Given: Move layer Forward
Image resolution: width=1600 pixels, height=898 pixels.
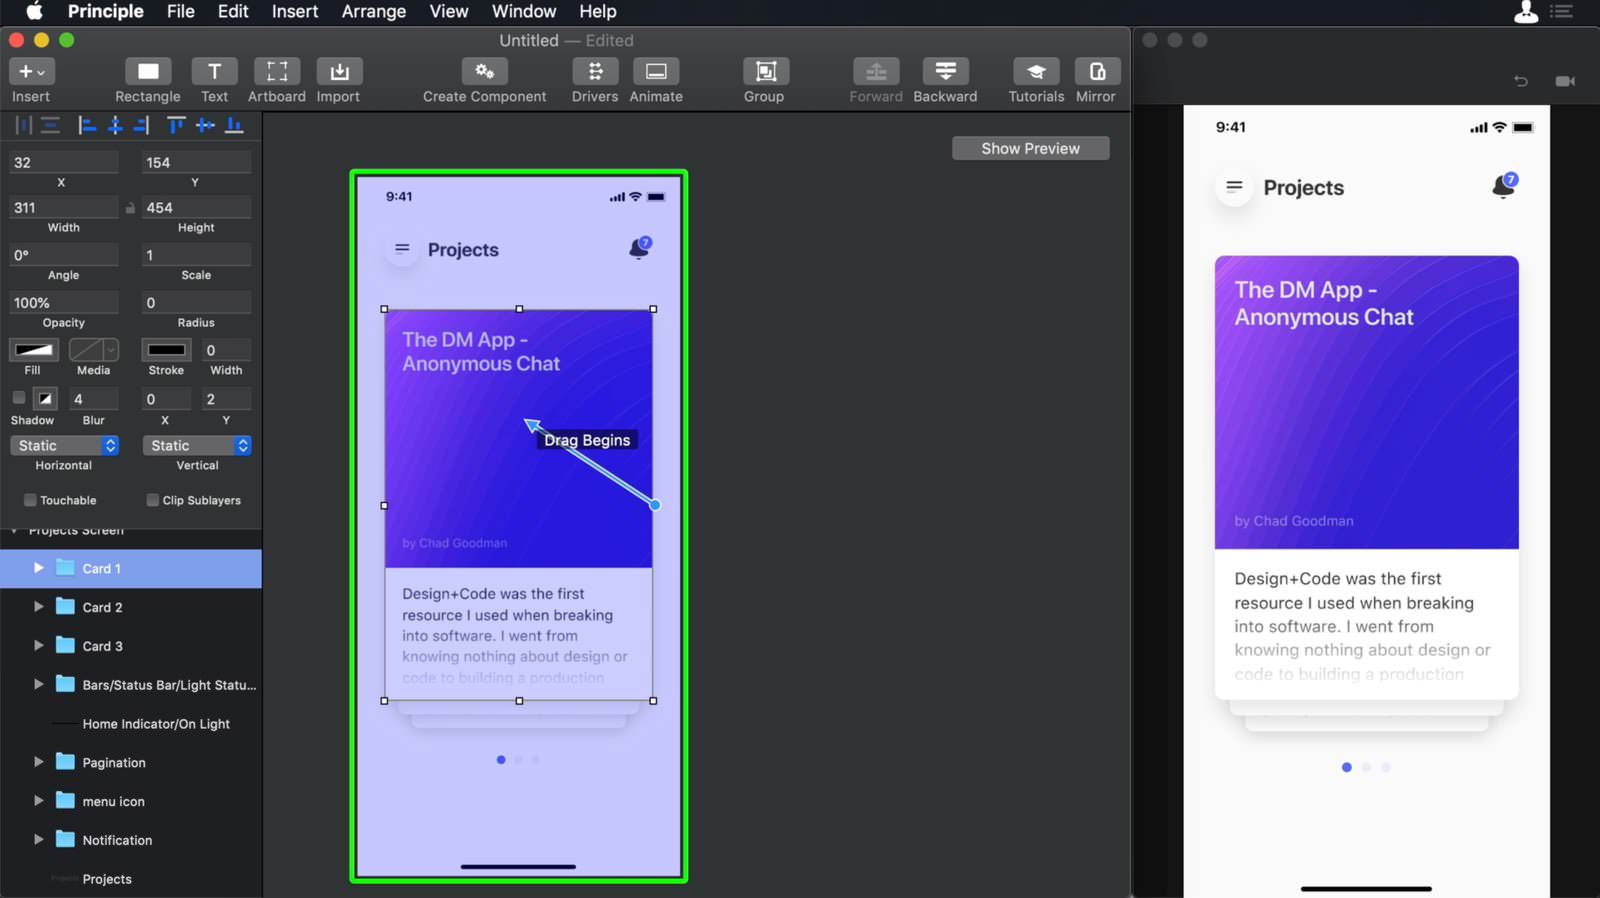Looking at the screenshot, I should [x=875, y=72].
